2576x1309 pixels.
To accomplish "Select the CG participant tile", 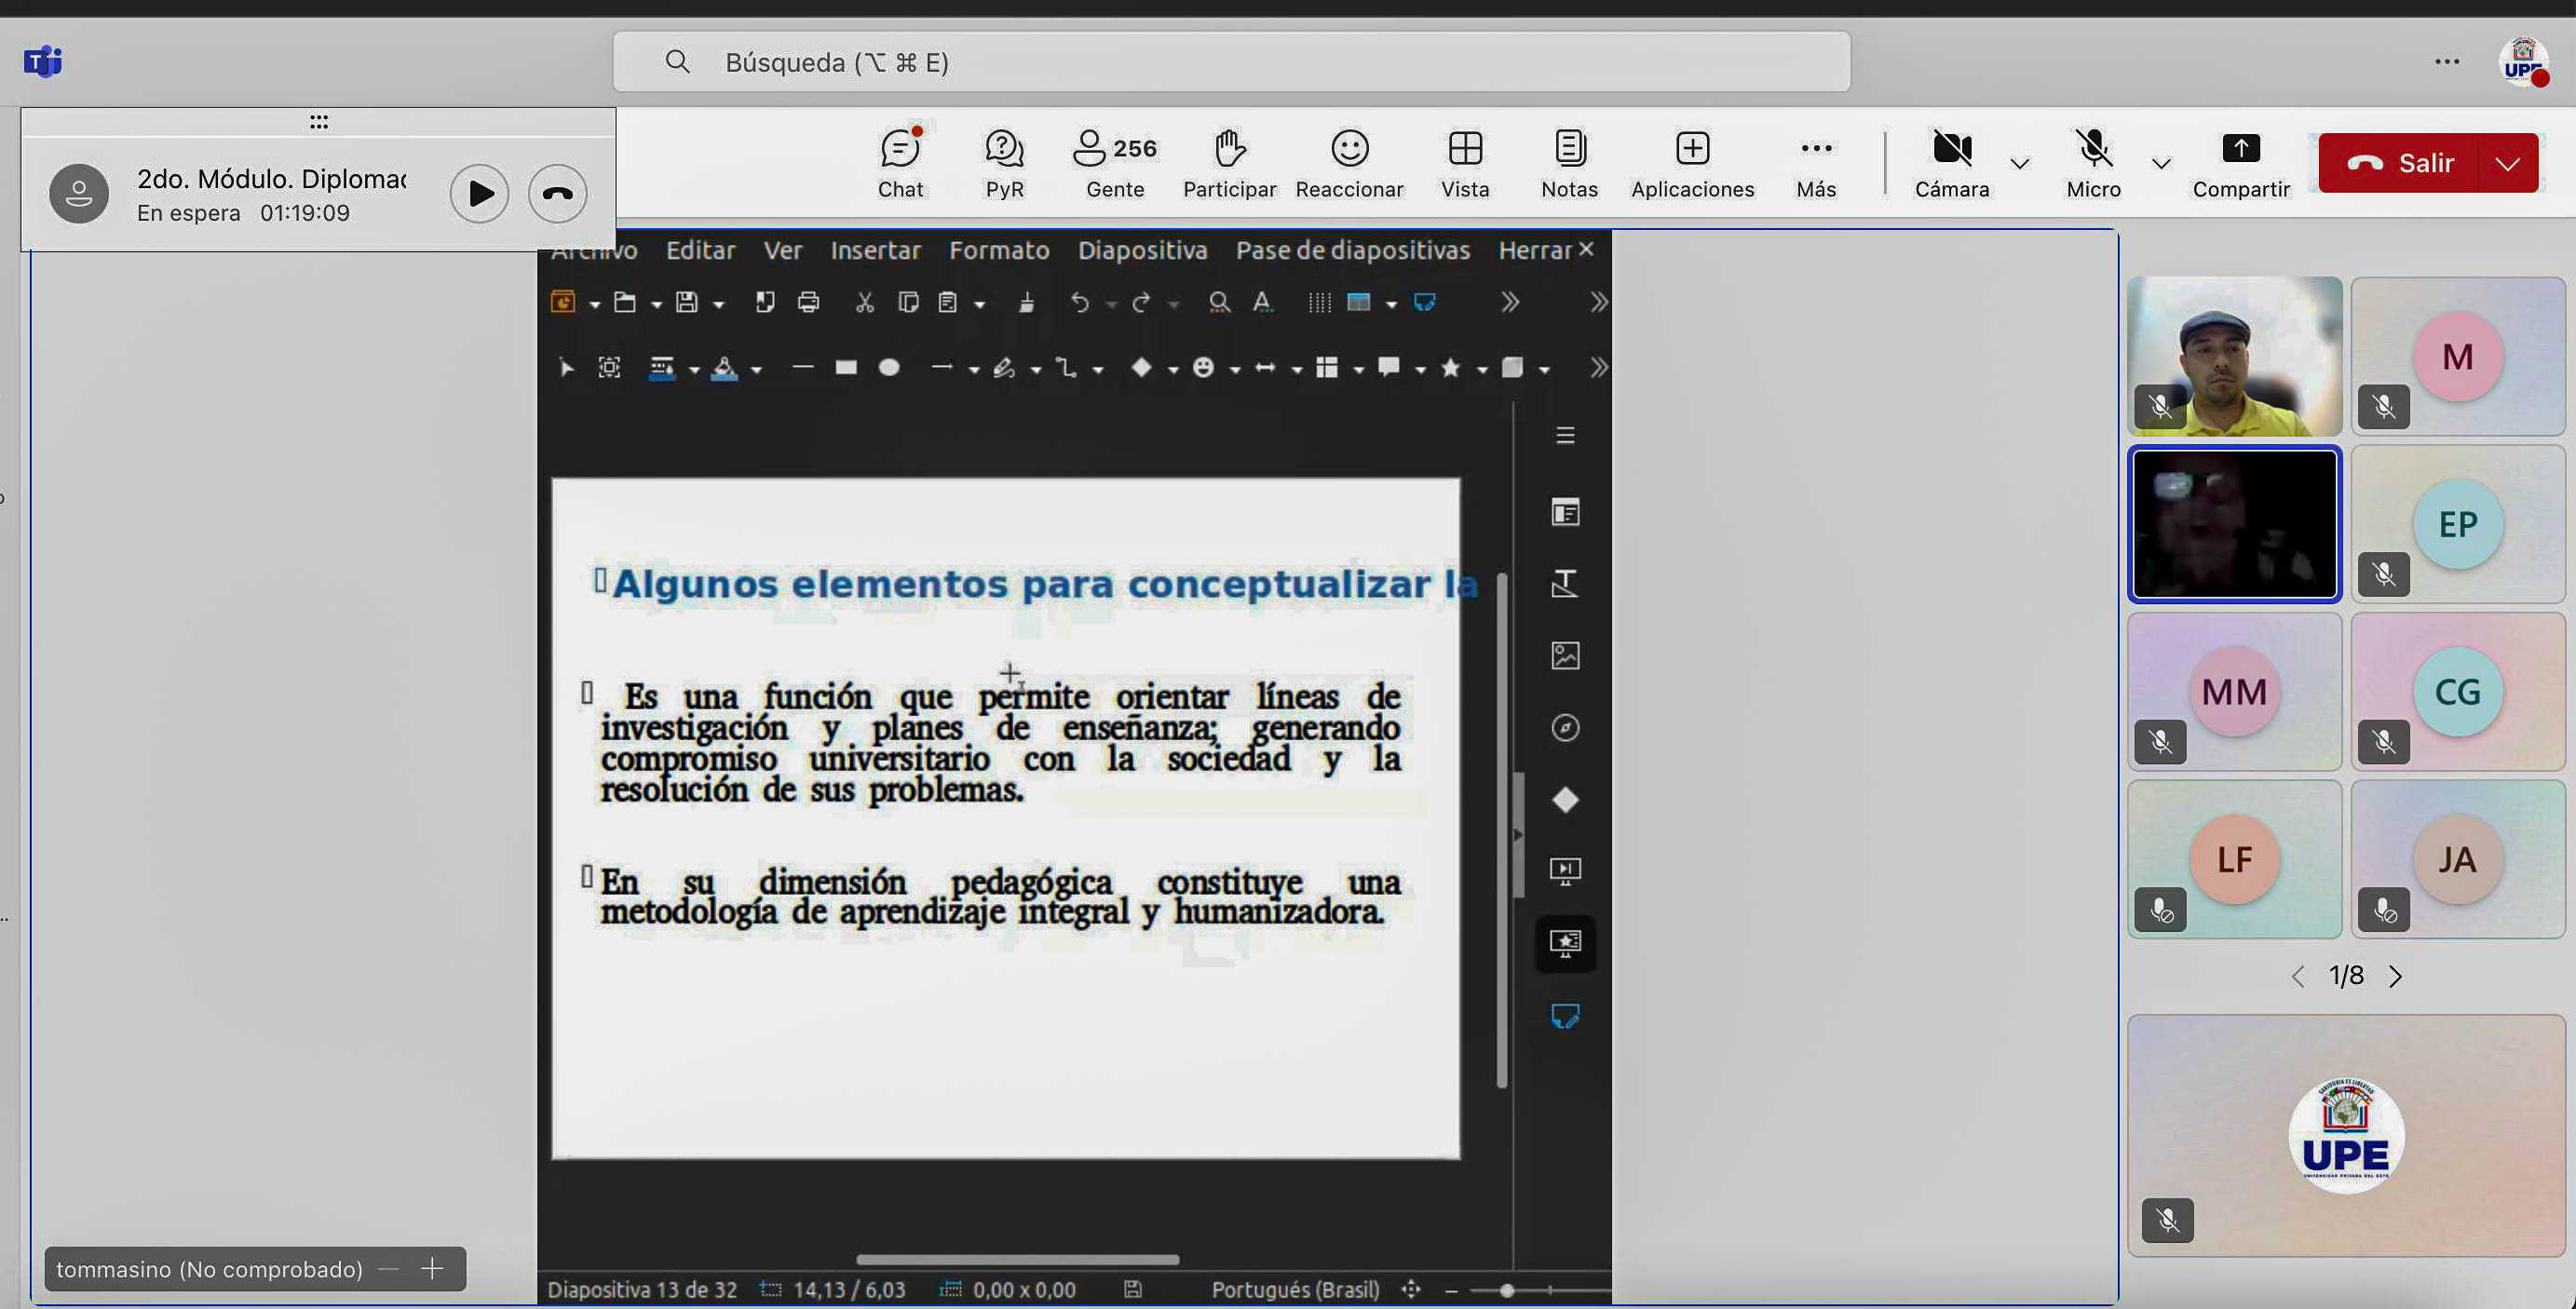I will point(2457,691).
